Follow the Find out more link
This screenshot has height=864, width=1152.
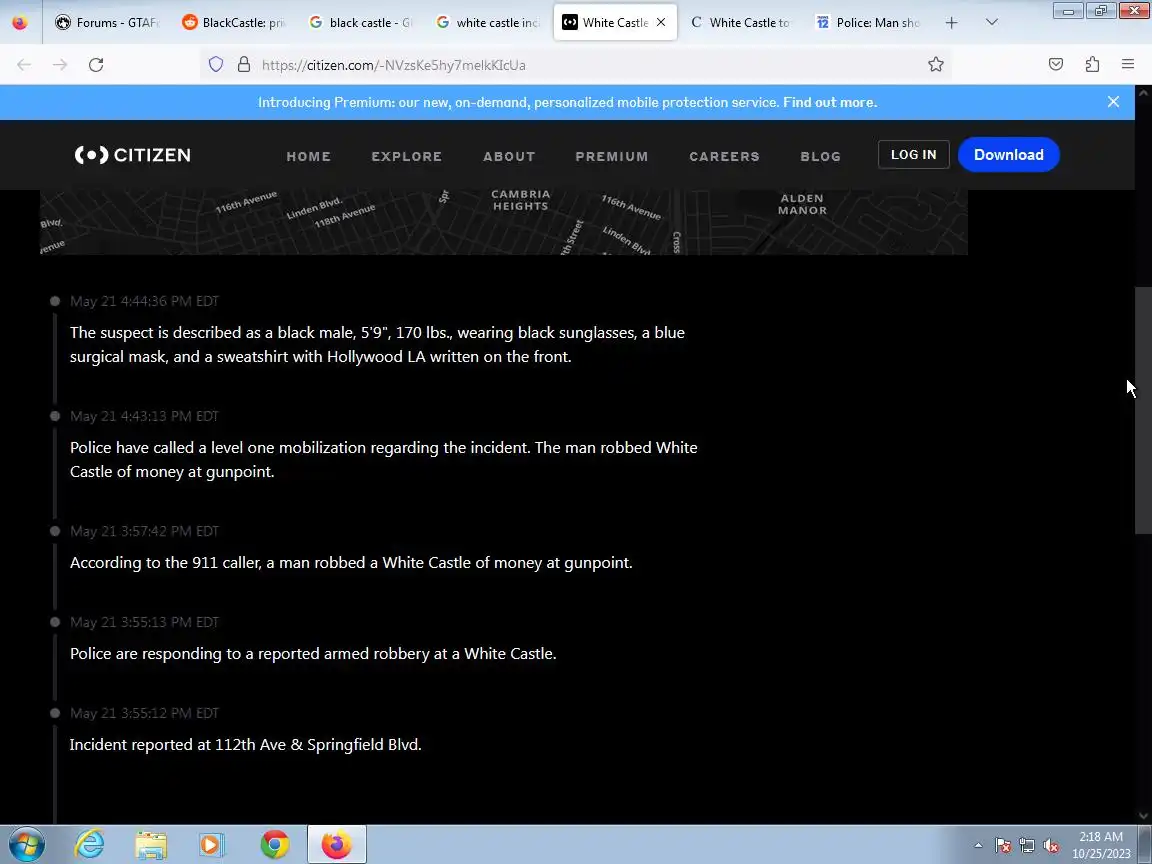coord(829,102)
